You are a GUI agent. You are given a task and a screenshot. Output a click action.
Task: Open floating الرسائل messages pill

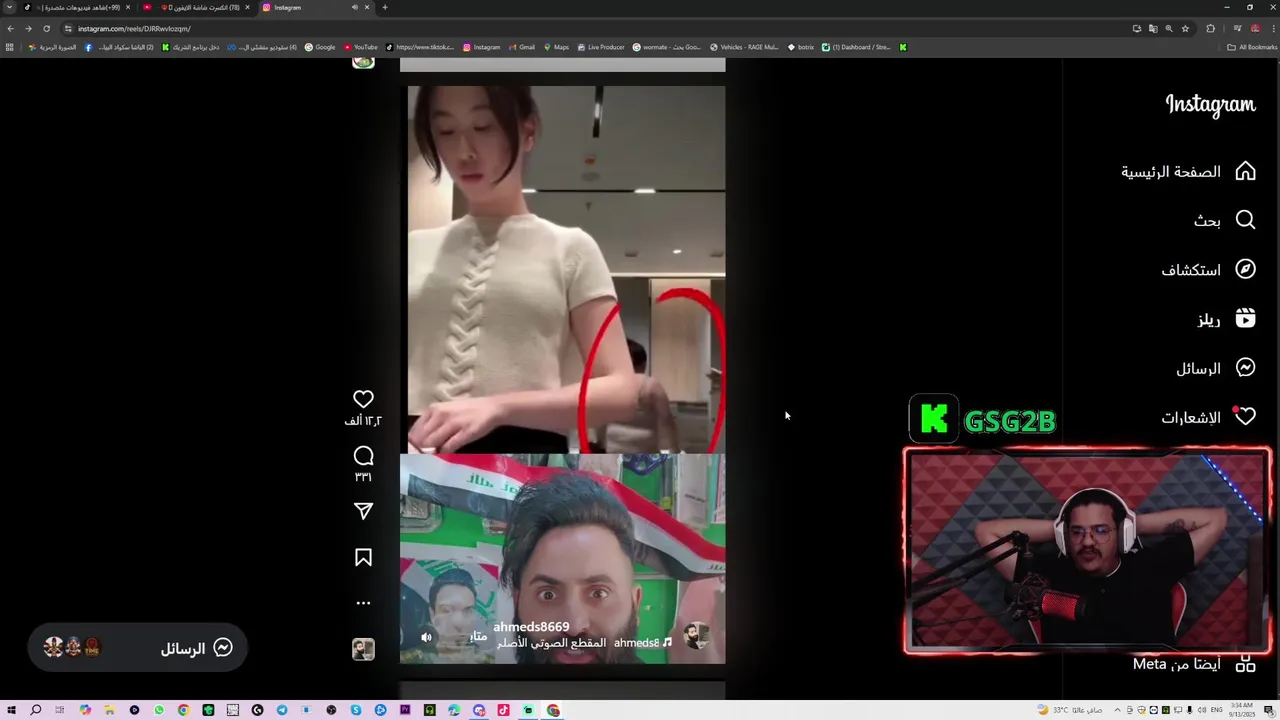pyautogui.click(x=138, y=648)
